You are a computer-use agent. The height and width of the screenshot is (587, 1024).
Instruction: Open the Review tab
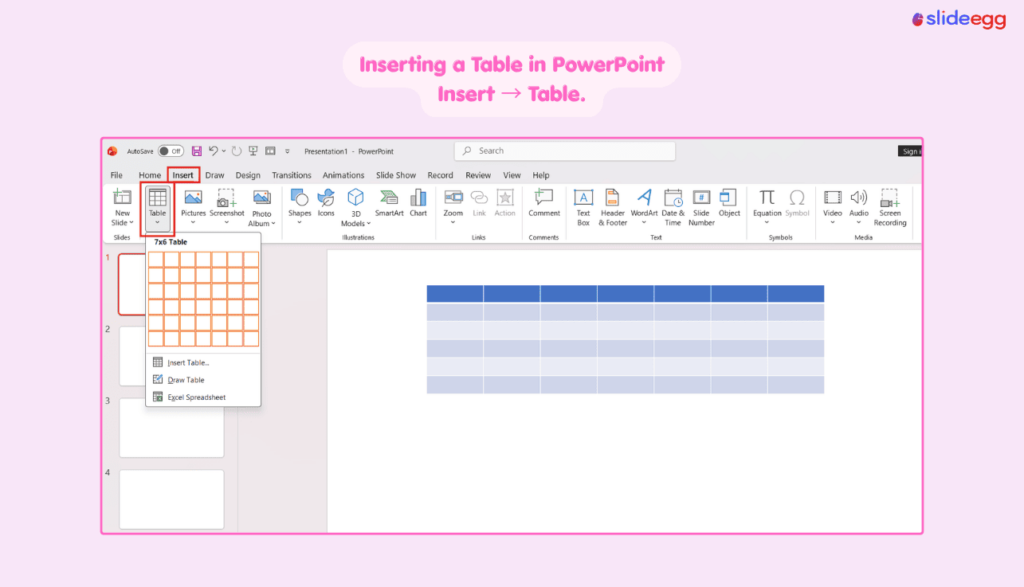478,175
